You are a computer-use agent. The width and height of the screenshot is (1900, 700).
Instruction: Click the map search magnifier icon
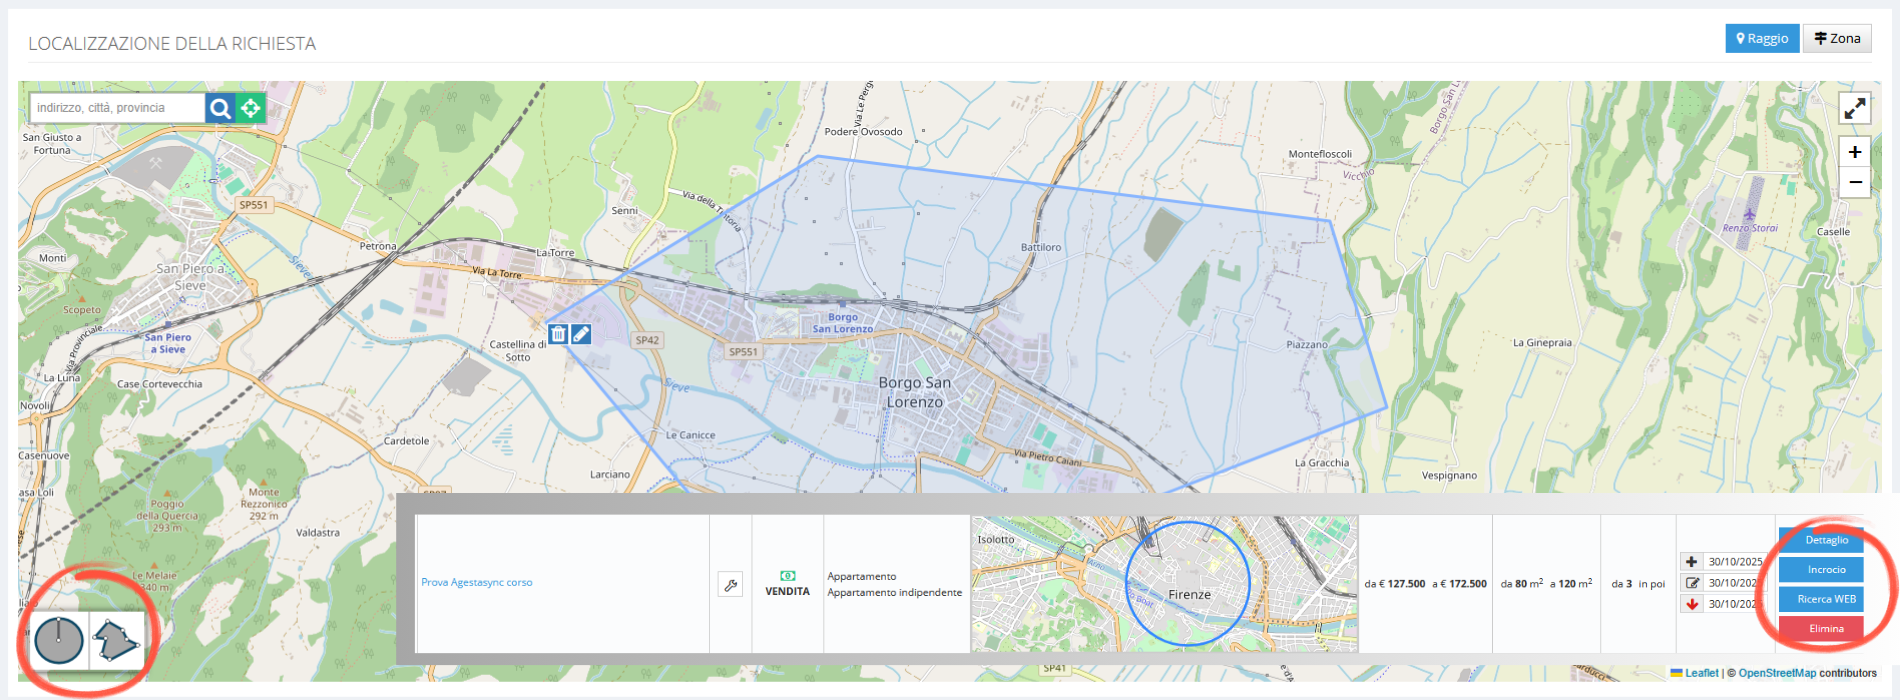pyautogui.click(x=220, y=108)
